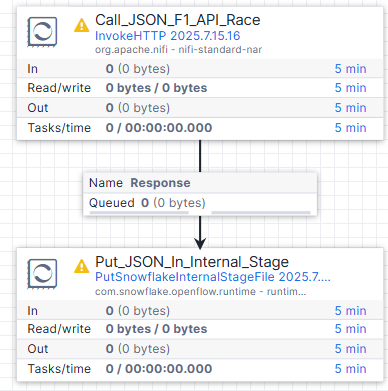Click 5 min in Call_JSON_F1_API_Race In row
The width and height of the screenshot is (388, 391).
tap(351, 69)
